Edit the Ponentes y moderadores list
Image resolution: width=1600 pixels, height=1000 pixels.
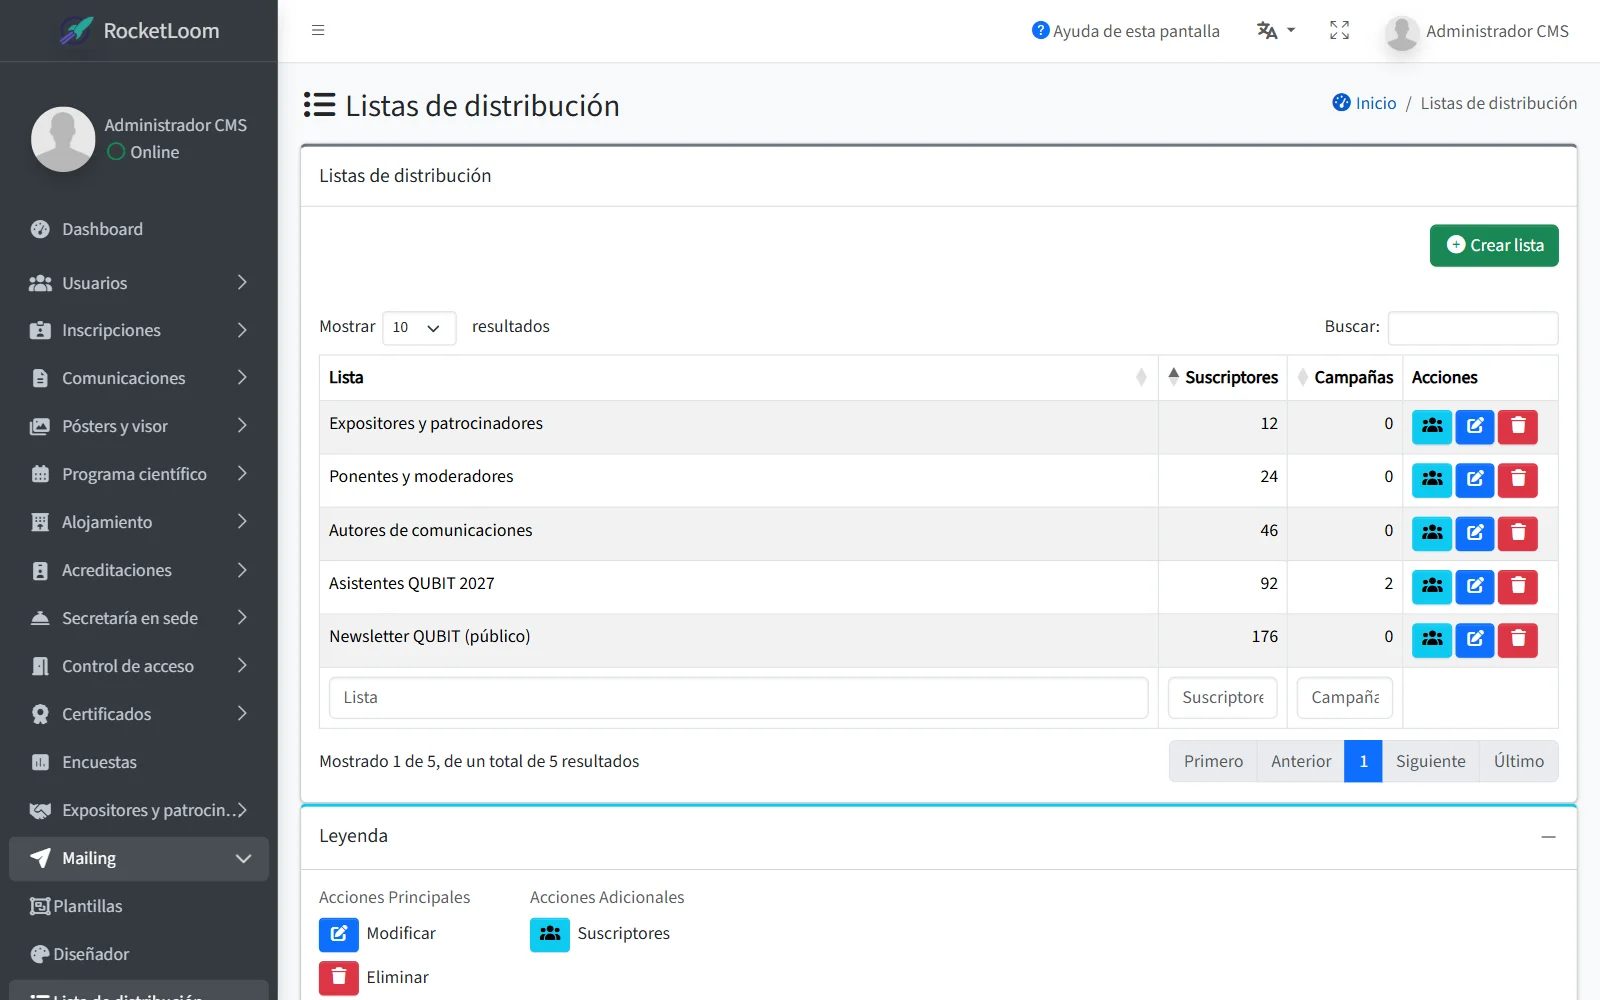tap(1475, 480)
